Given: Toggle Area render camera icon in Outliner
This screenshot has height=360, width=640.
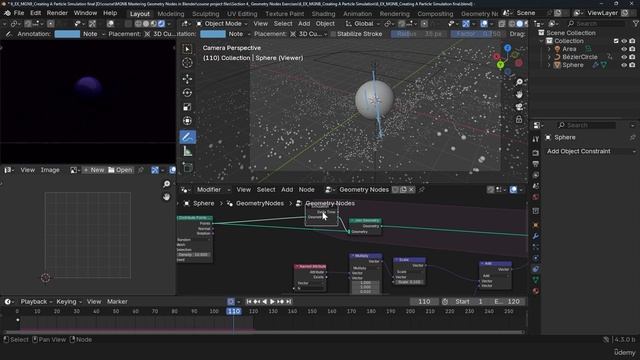Looking at the screenshot, I should (632, 49).
